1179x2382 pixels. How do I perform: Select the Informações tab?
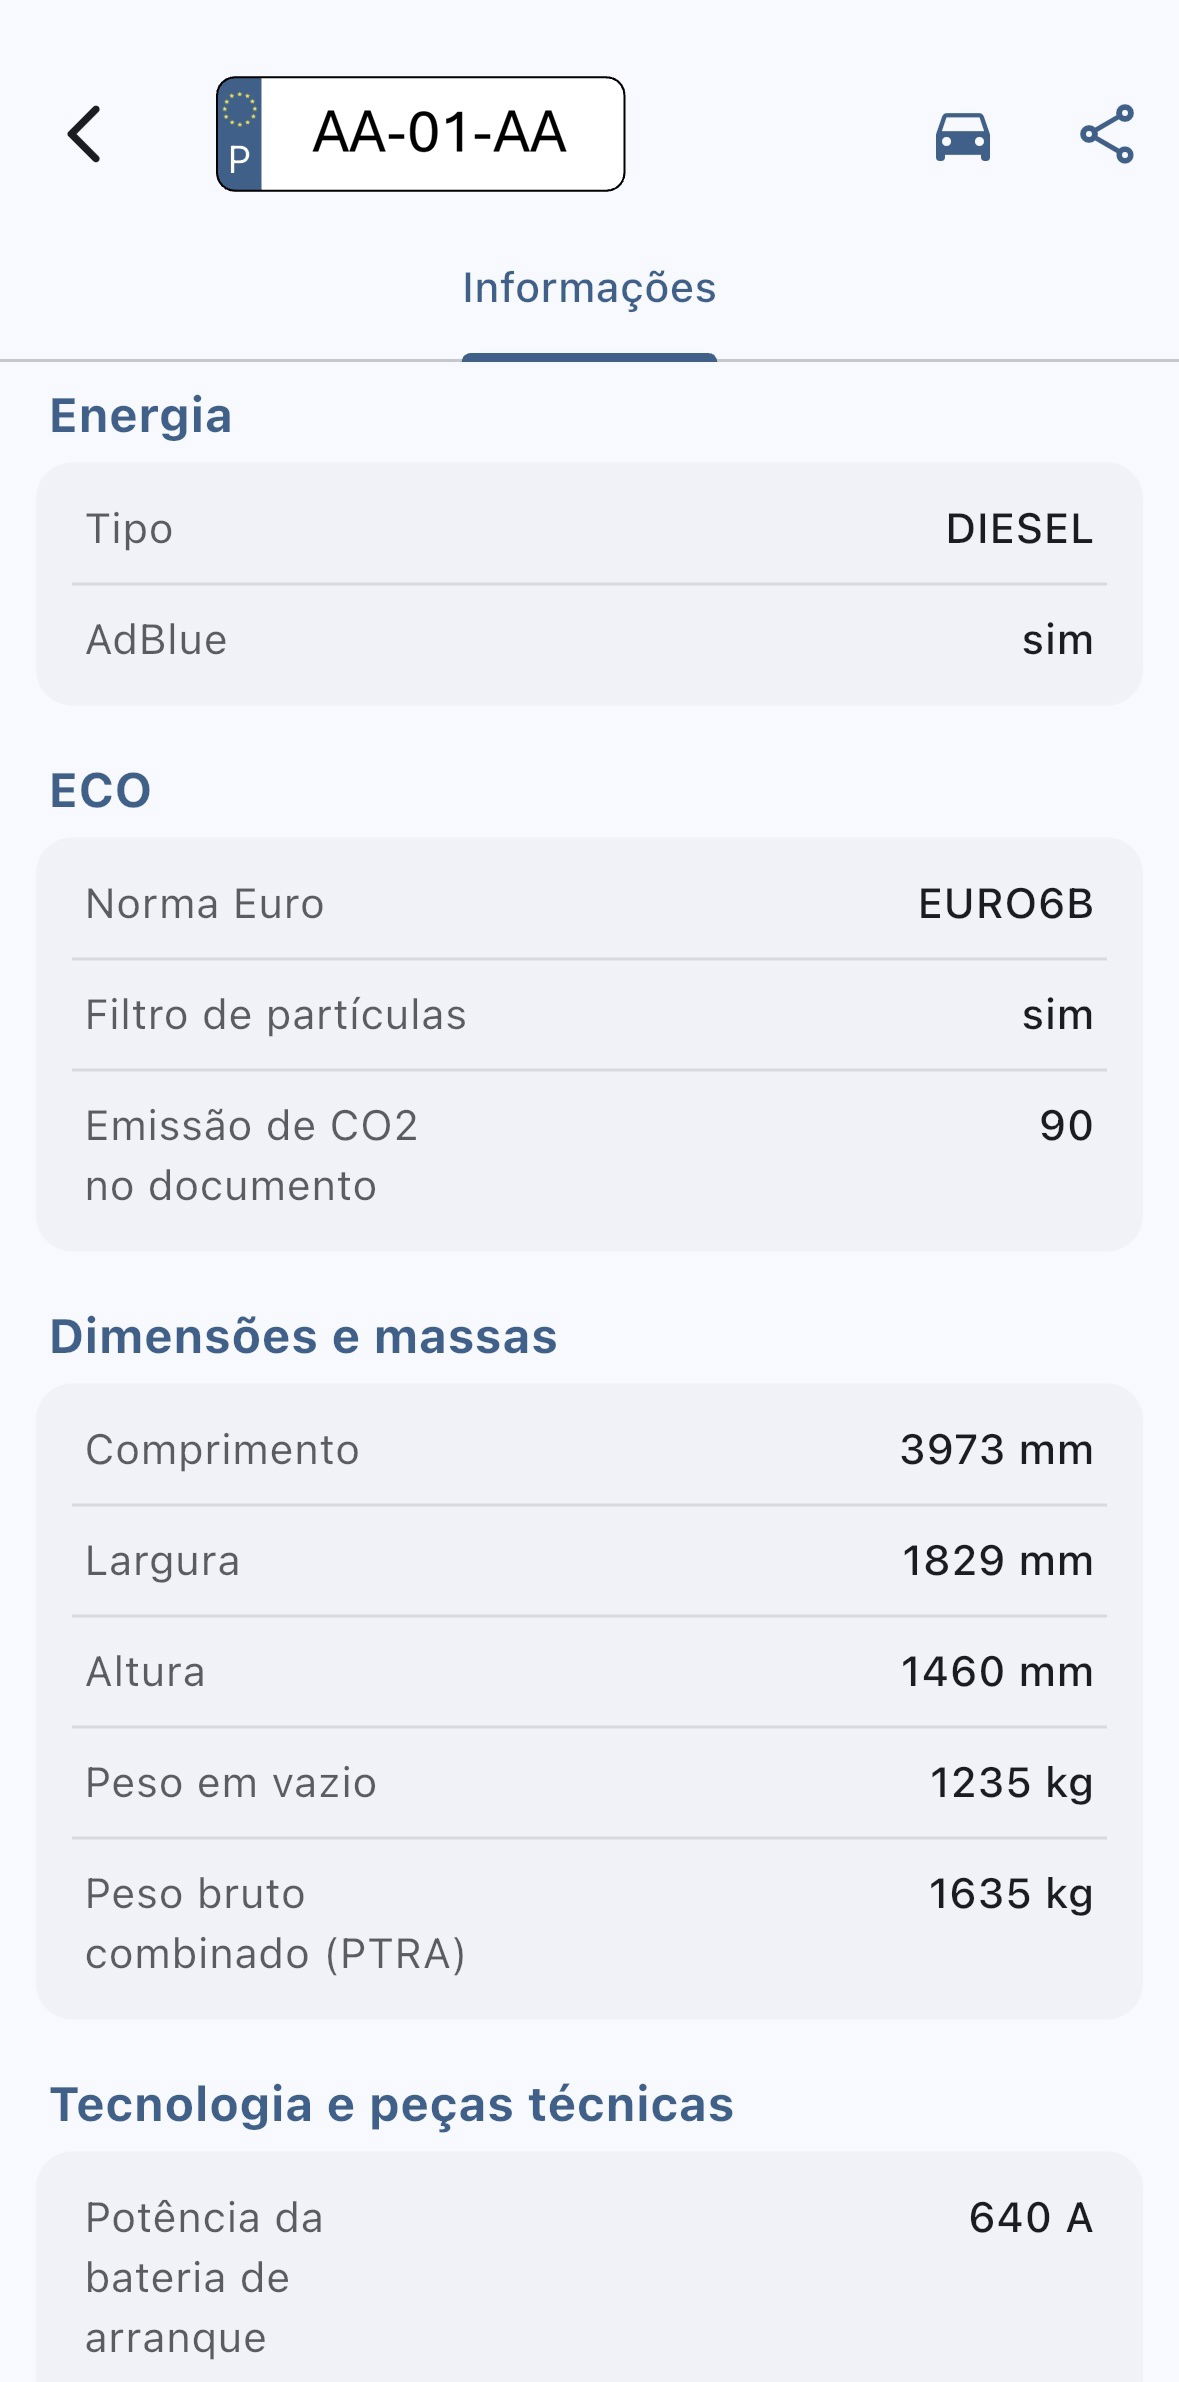[589, 289]
